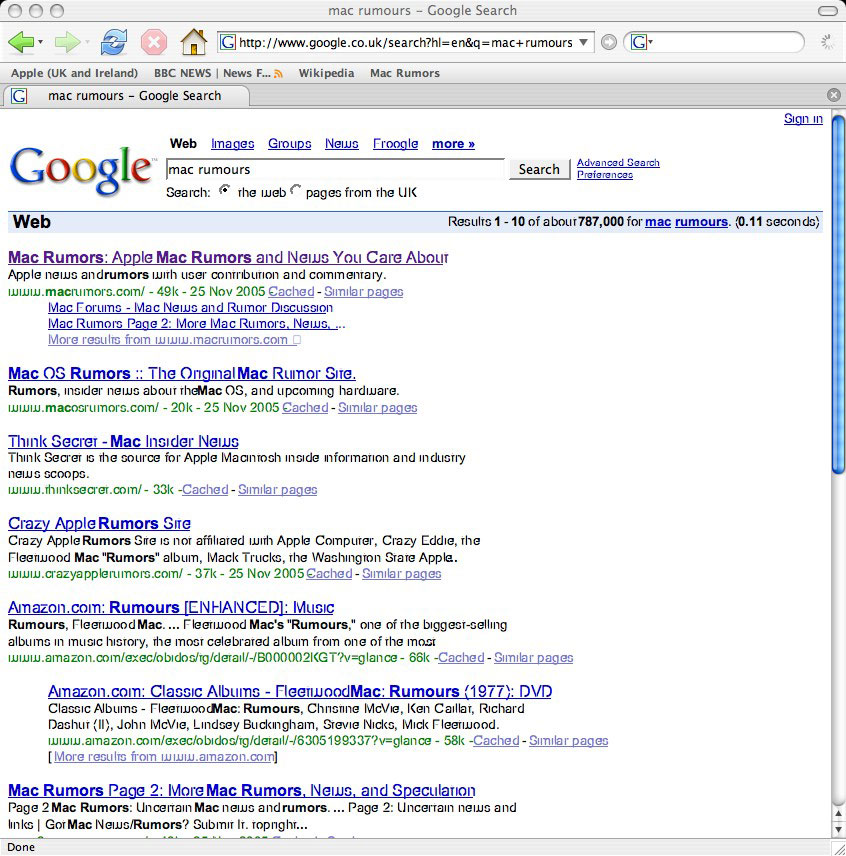The width and height of the screenshot is (846, 856).
Task: Switch to Froogle search
Action: 395,144
